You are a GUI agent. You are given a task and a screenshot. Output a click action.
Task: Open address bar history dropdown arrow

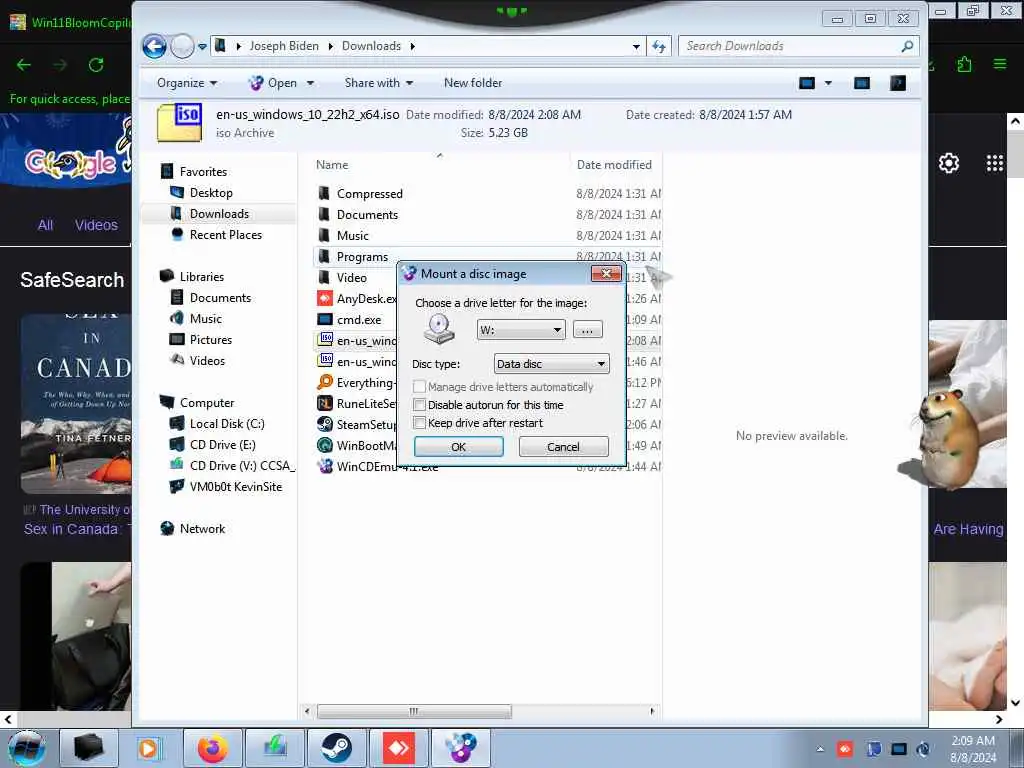click(x=636, y=46)
